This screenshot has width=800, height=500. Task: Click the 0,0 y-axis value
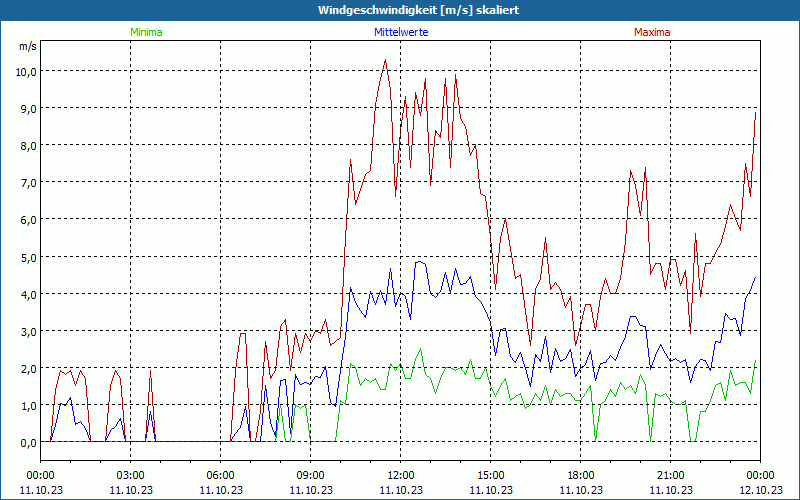(28, 443)
